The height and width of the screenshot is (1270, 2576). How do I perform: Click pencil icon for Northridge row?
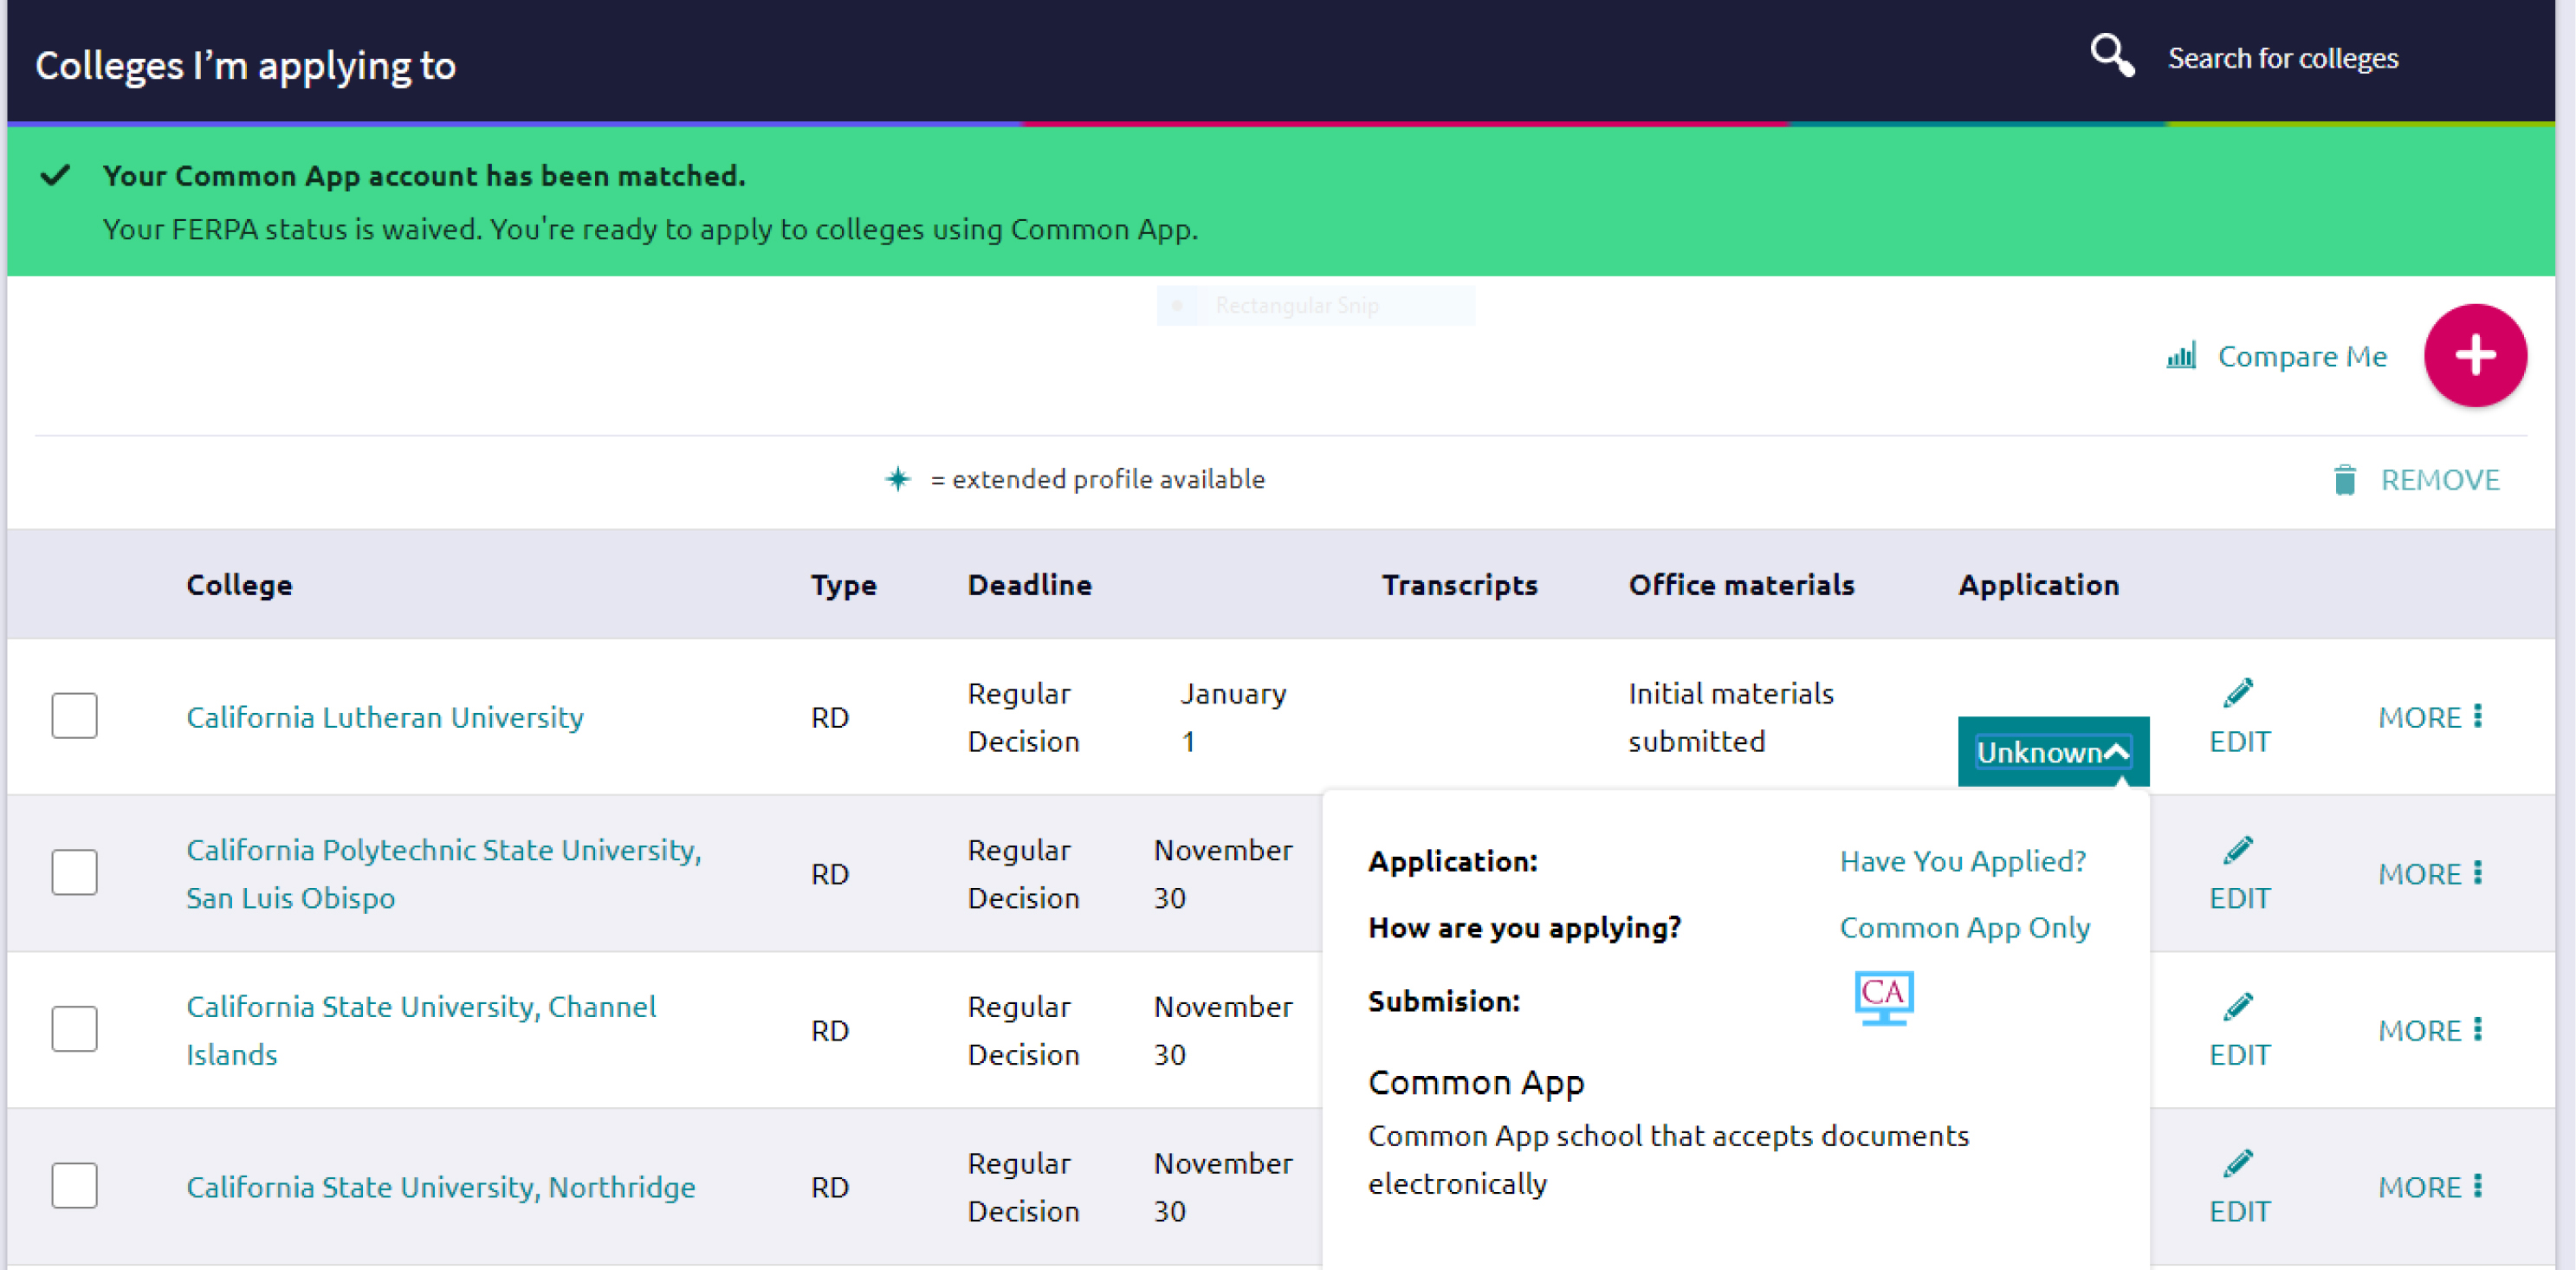(2238, 1162)
